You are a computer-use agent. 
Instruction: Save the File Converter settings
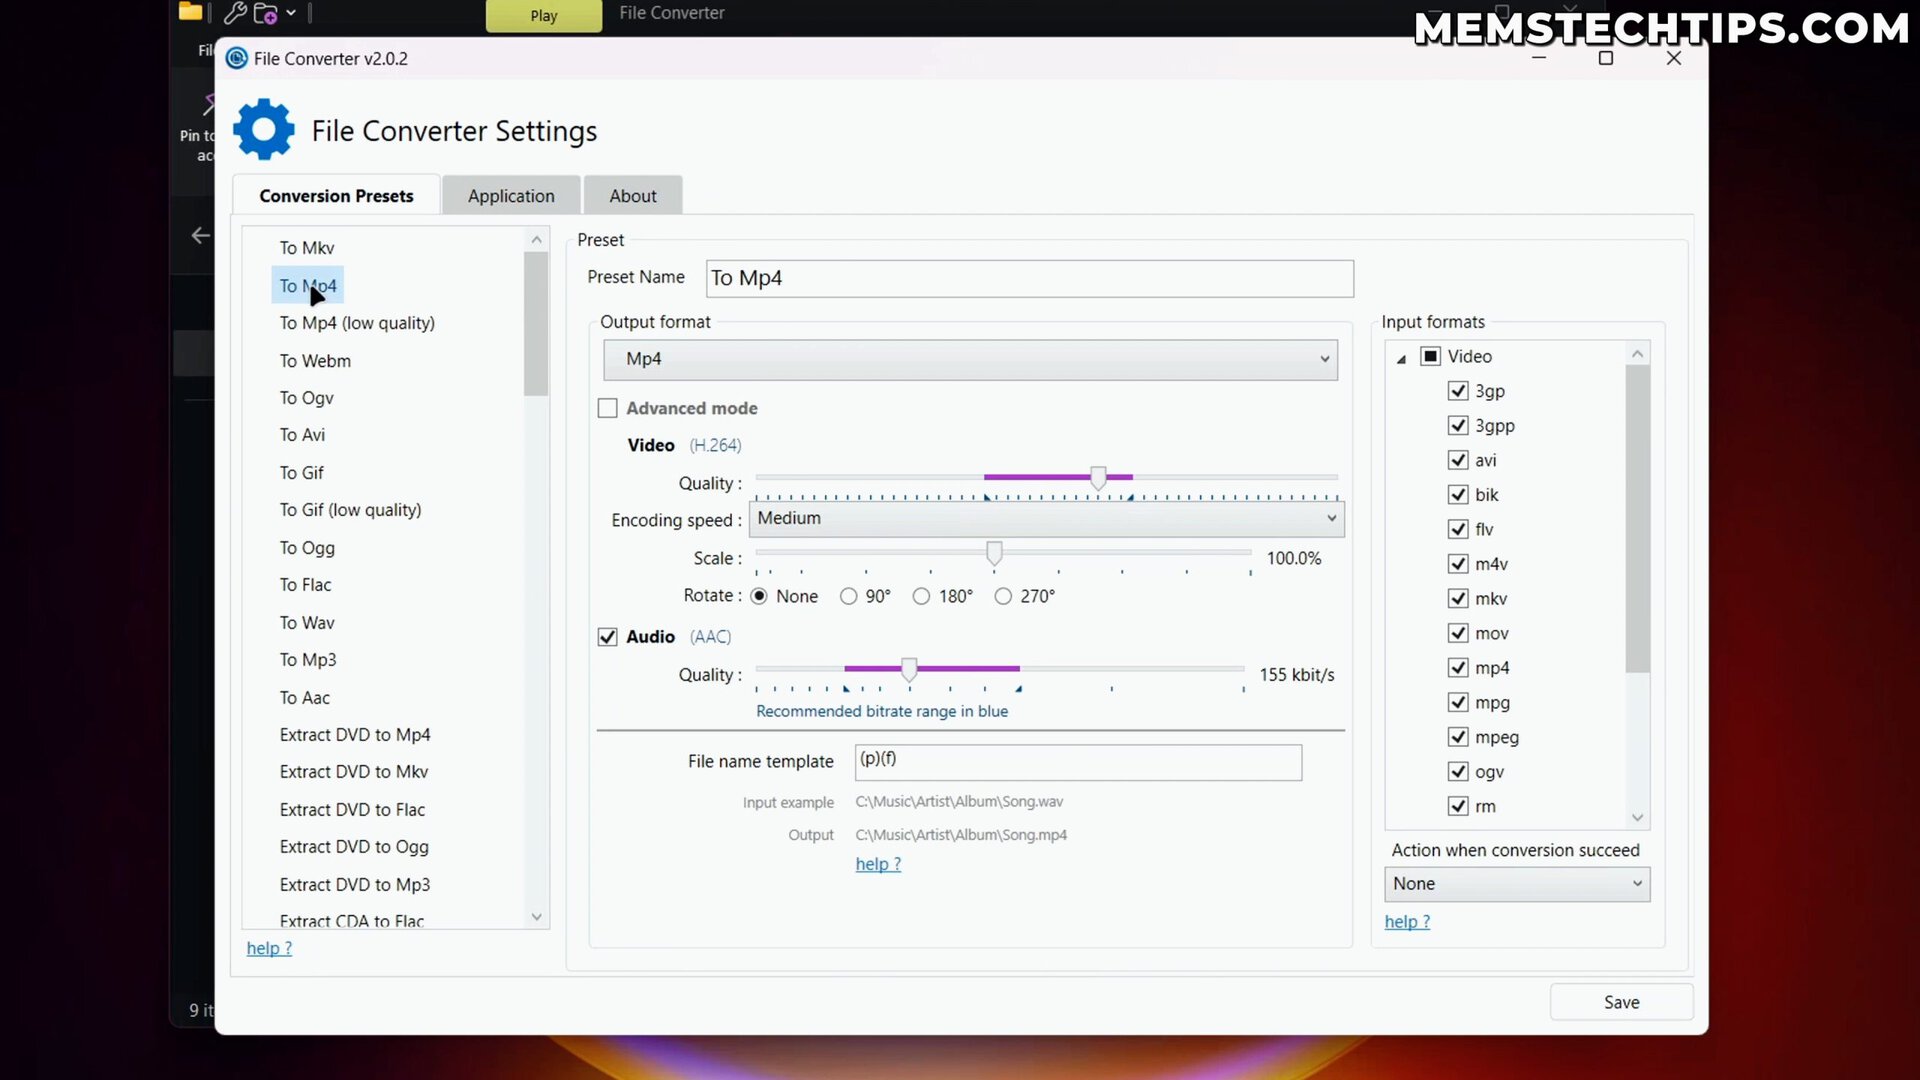(1621, 1002)
